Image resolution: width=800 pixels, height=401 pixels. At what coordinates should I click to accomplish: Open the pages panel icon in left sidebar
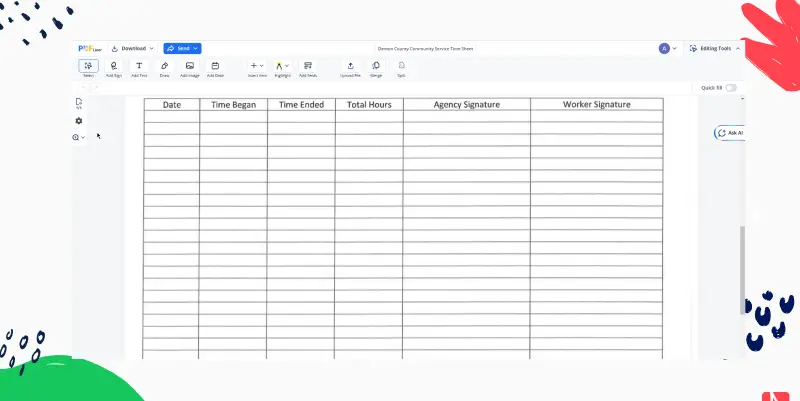coord(79,104)
